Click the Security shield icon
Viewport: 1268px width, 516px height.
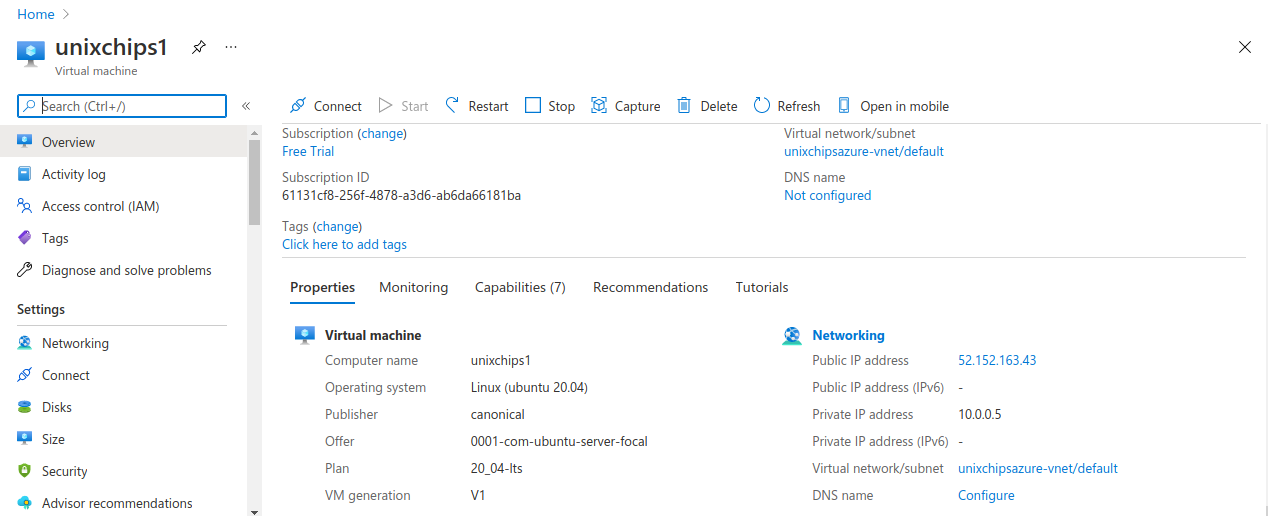(x=25, y=471)
